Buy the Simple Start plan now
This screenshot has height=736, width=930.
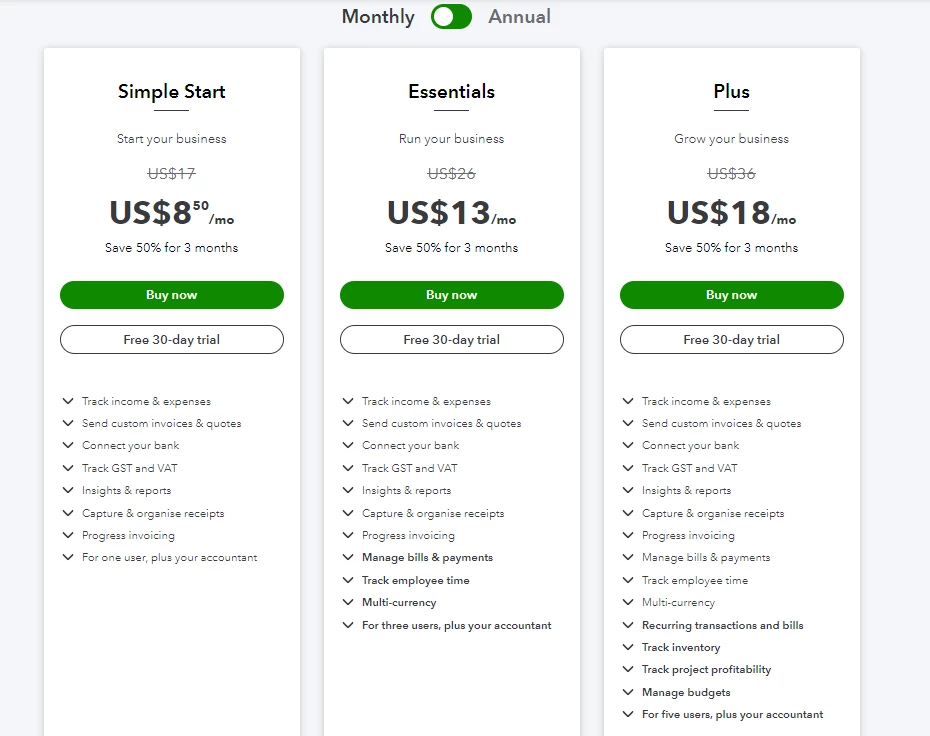coord(172,295)
